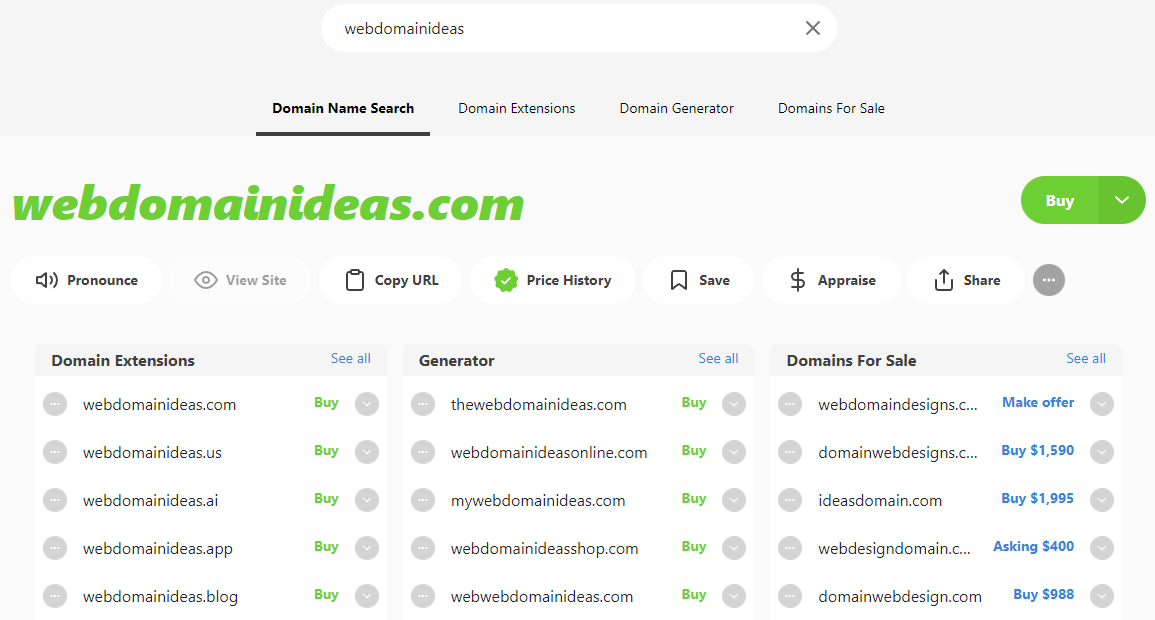Click the Copy URL clipboard button

tap(391, 280)
